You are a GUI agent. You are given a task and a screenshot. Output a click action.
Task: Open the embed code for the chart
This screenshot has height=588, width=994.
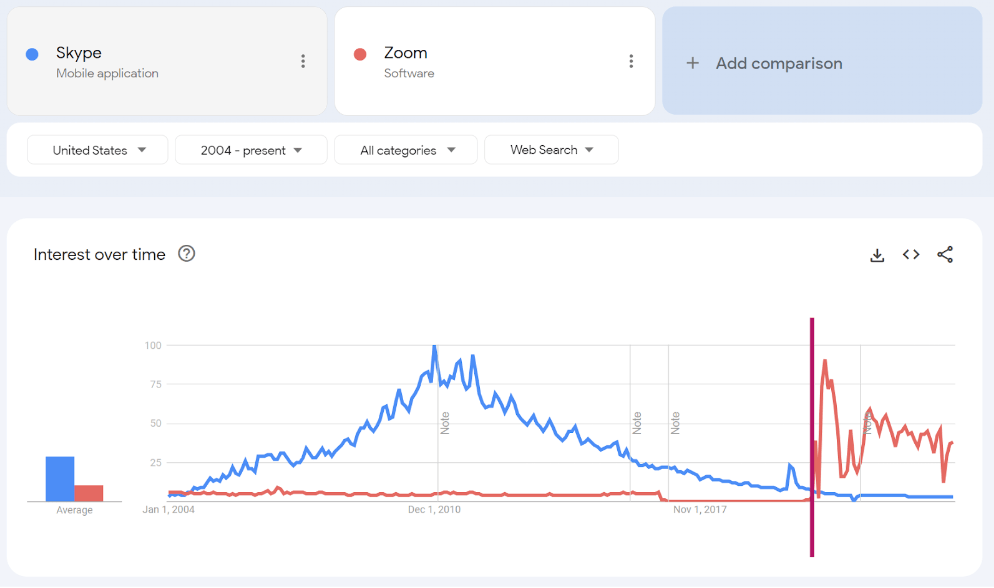pos(911,255)
